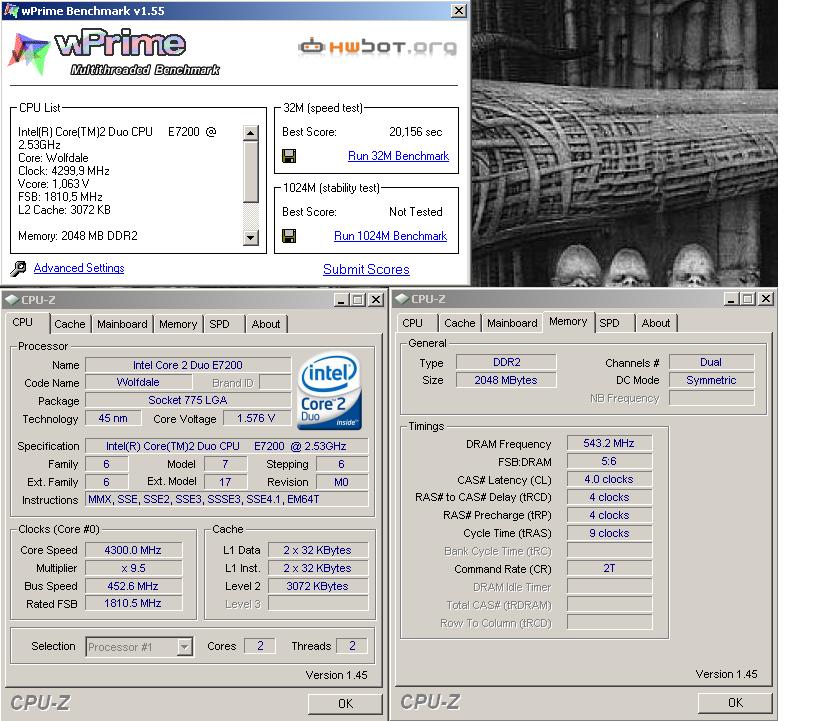Click Level 2 cache value 3072 KBytes
This screenshot has height=721, width=840.
point(318,586)
